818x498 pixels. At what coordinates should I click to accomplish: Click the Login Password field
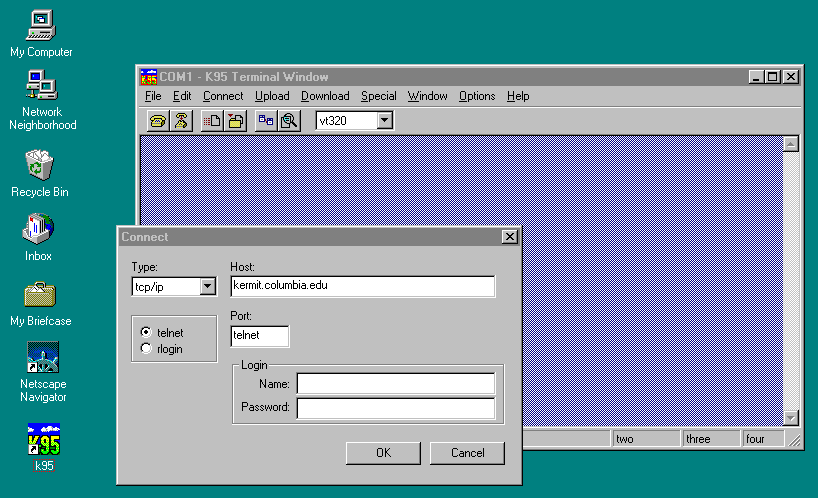coord(395,408)
